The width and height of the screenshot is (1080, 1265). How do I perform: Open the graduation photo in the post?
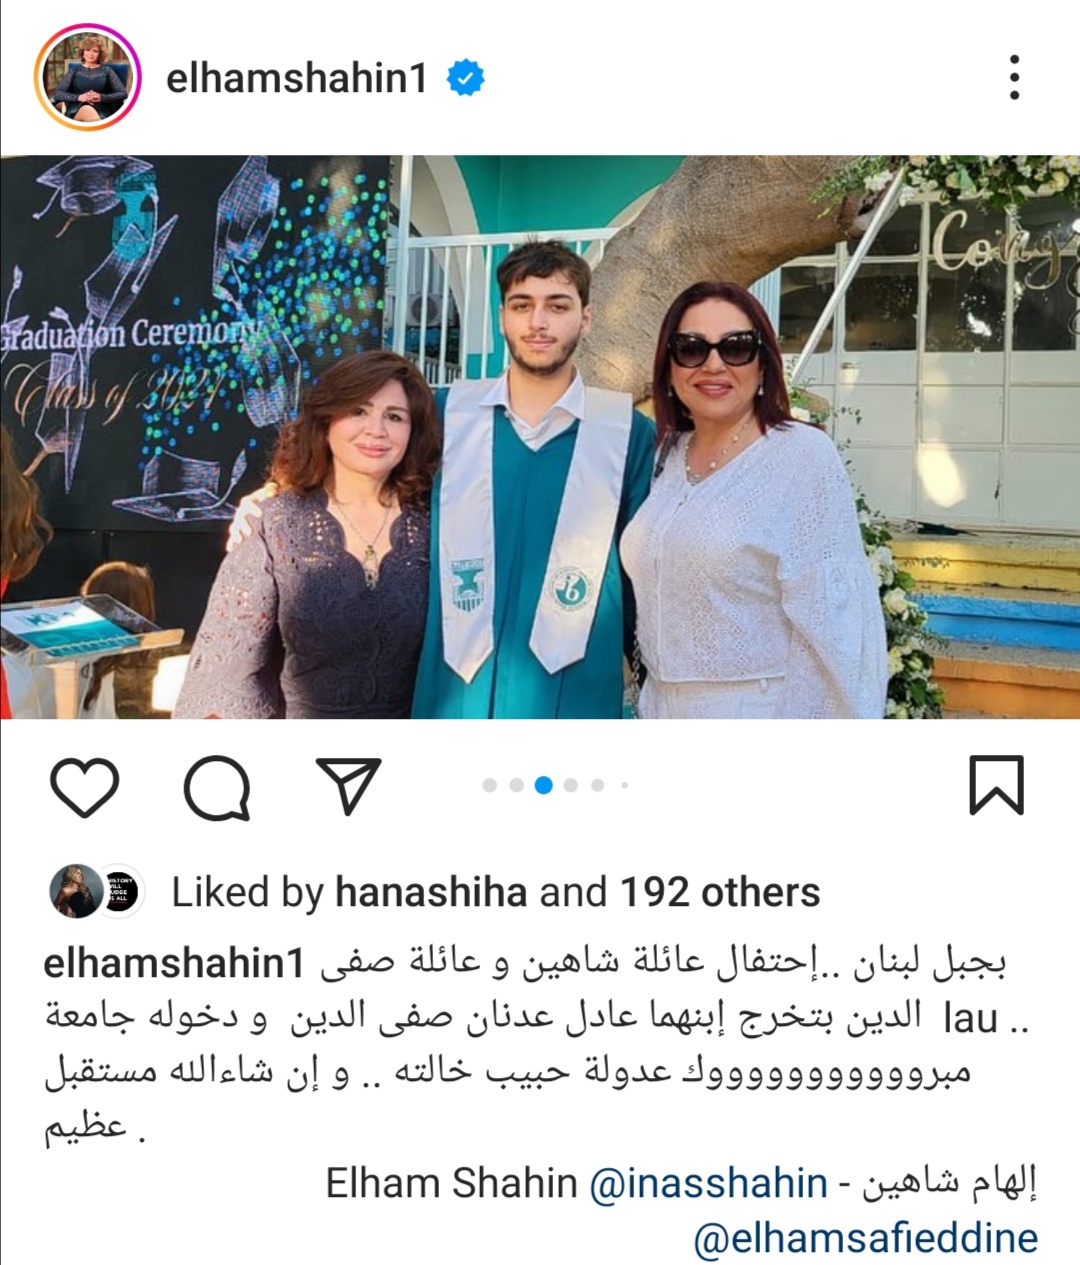pyautogui.click(x=540, y=437)
